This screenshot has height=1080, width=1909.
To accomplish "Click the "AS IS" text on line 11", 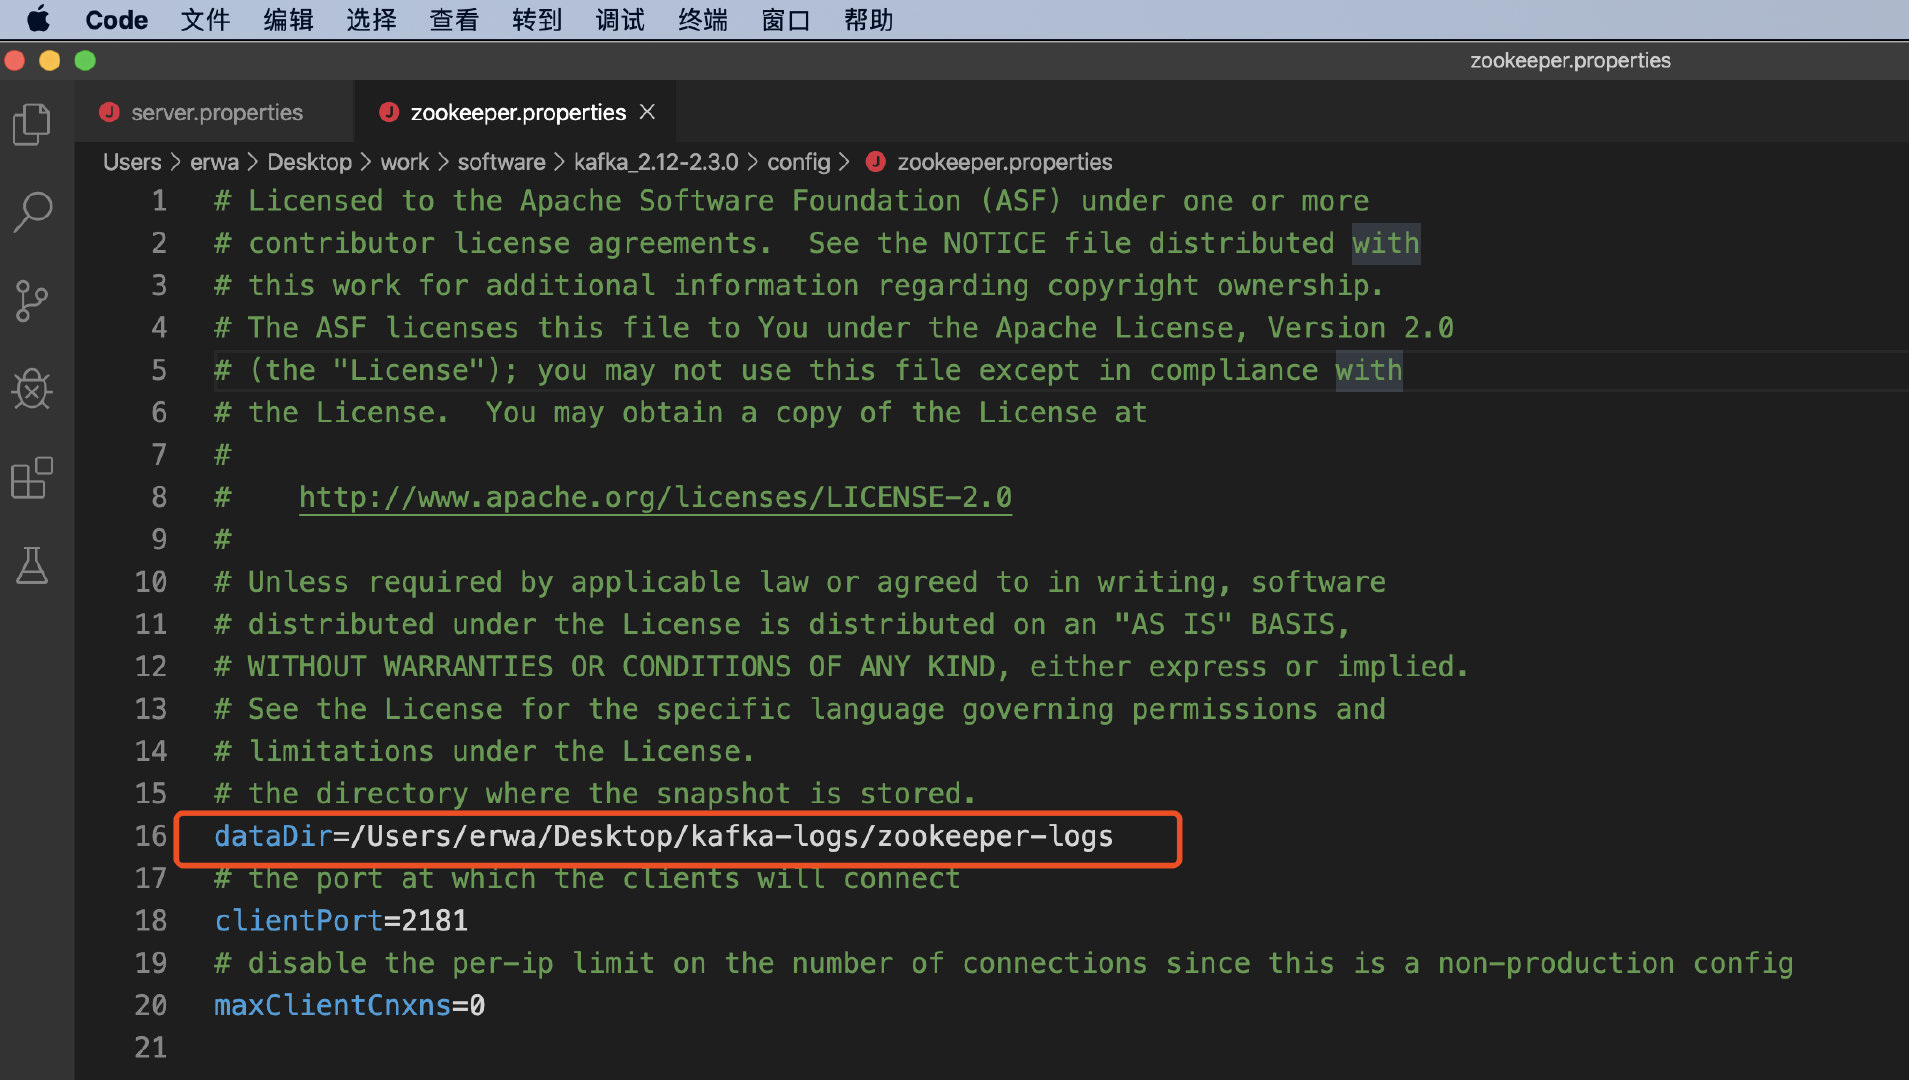I will (1174, 624).
